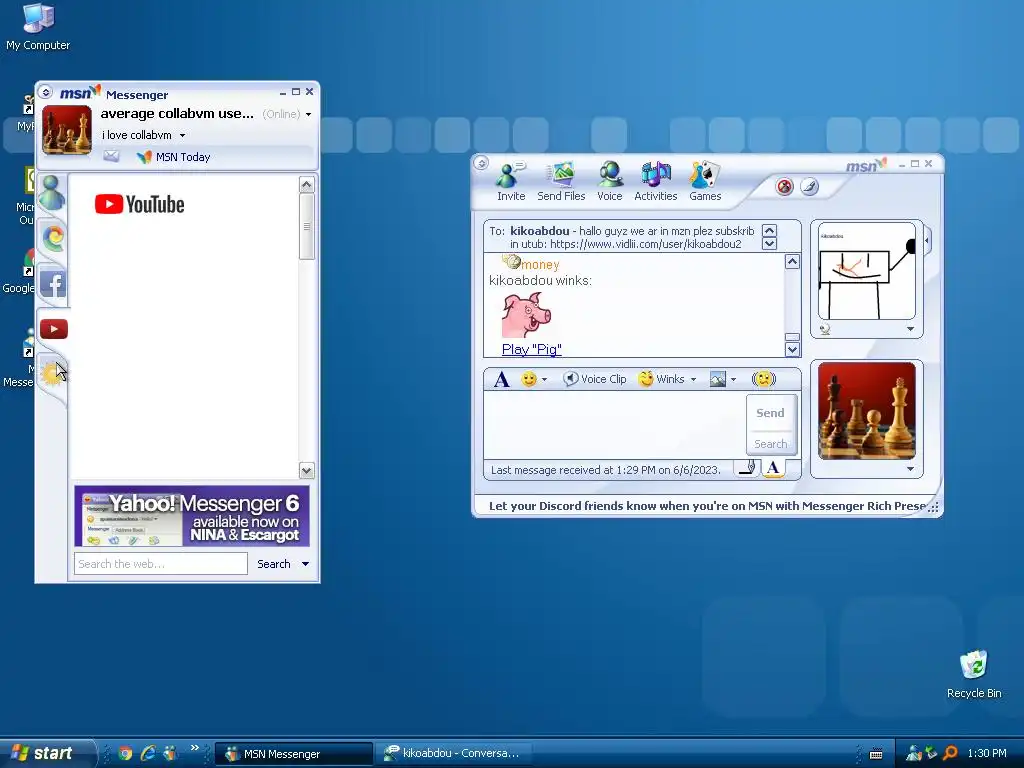Start a Voice call
Screen dimensions: 1024x768
click(609, 182)
